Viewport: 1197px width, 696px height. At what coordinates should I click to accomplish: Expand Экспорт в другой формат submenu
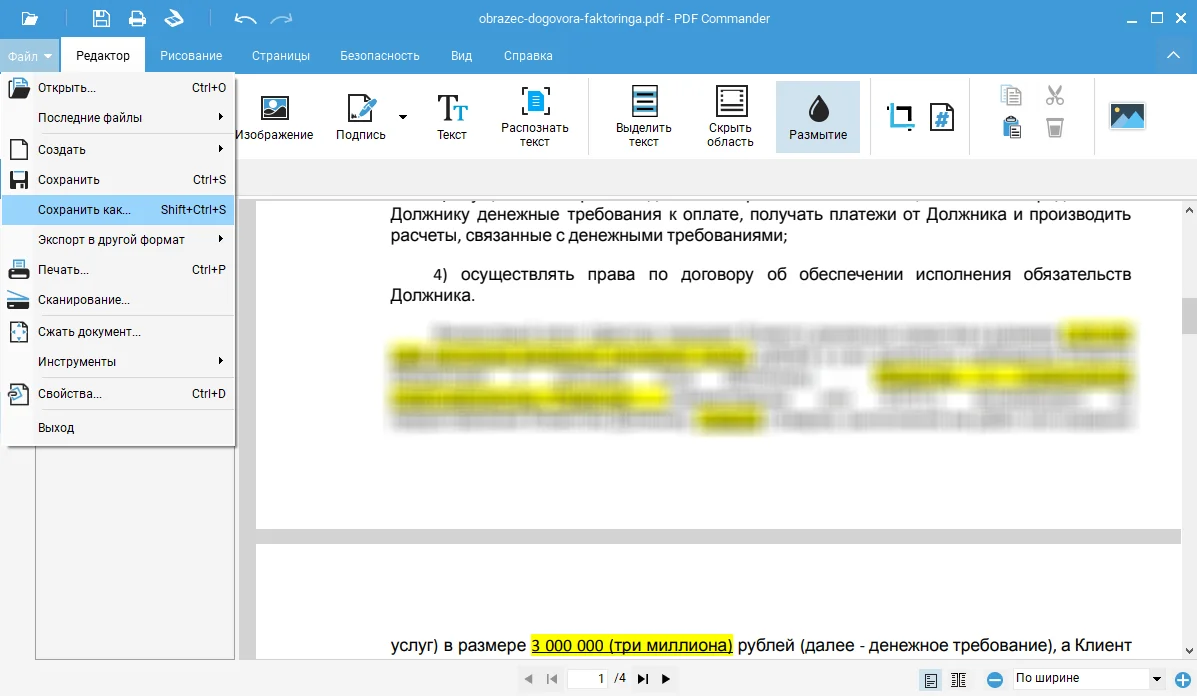point(118,240)
